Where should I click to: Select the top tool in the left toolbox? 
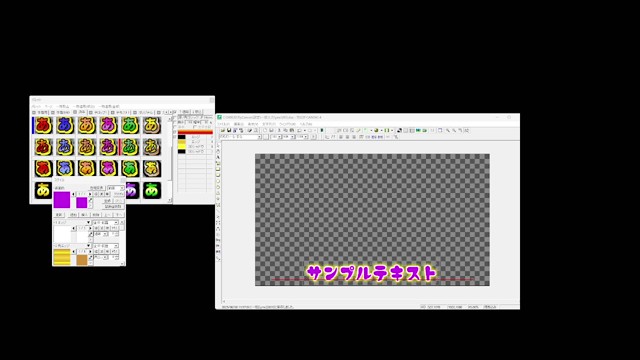(218, 145)
